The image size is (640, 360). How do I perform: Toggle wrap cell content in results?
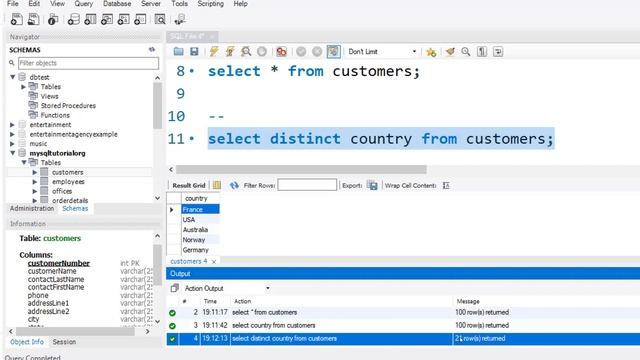tap(446, 185)
